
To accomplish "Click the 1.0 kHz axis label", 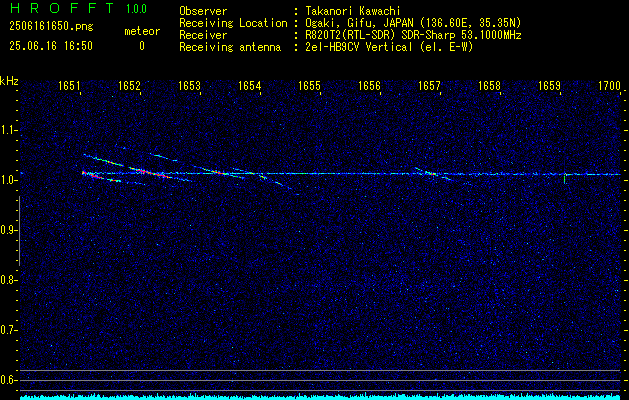I will coord(8,180).
